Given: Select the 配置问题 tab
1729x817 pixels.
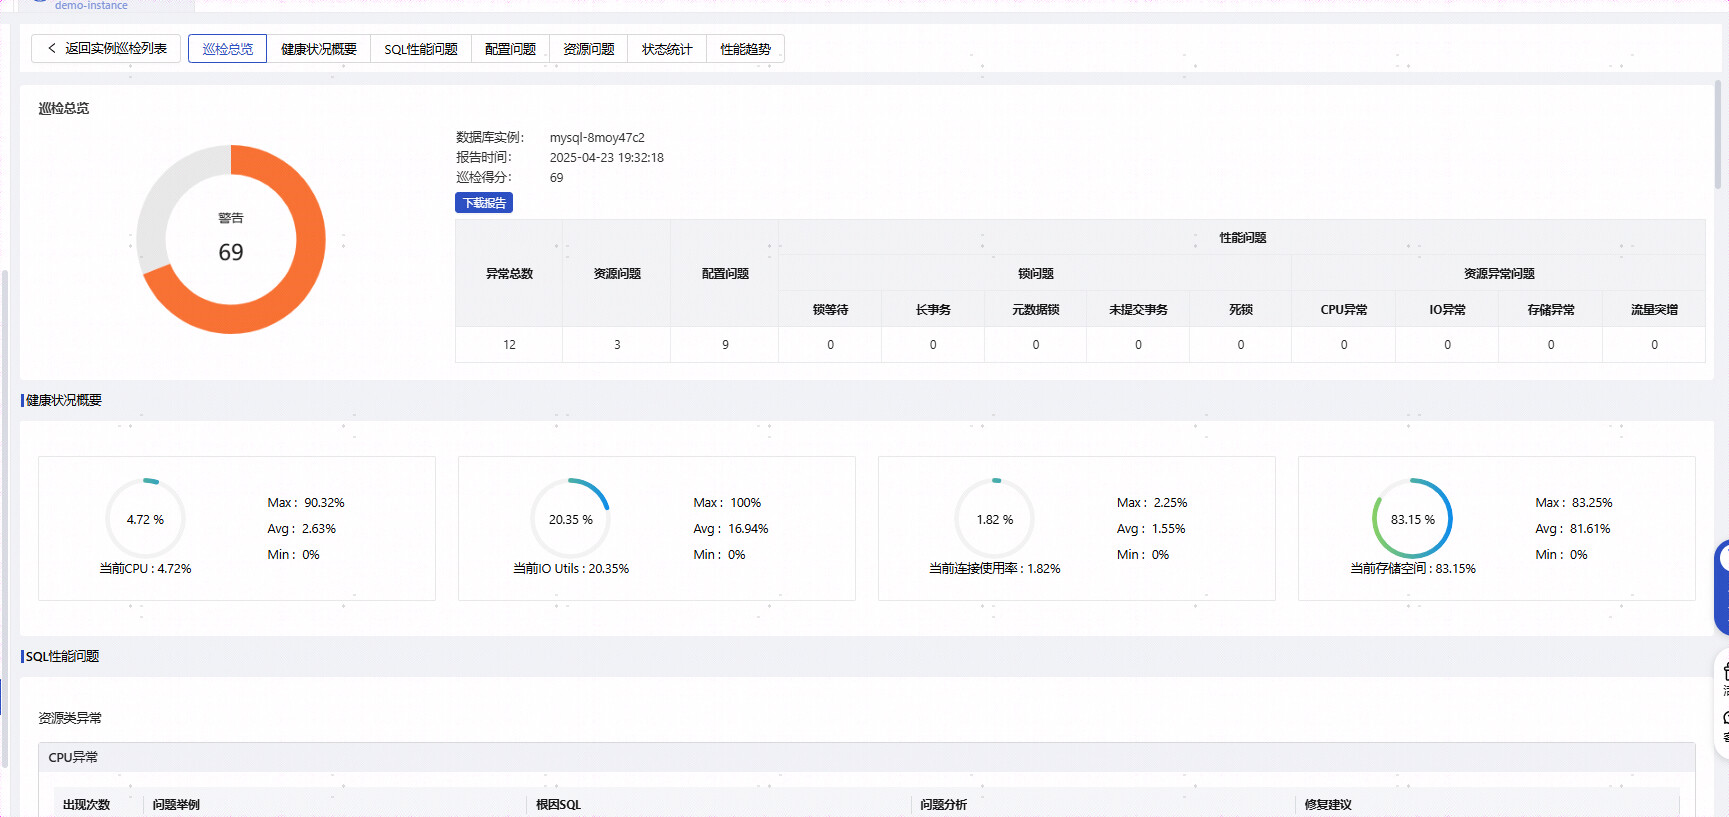Looking at the screenshot, I should pyautogui.click(x=510, y=49).
